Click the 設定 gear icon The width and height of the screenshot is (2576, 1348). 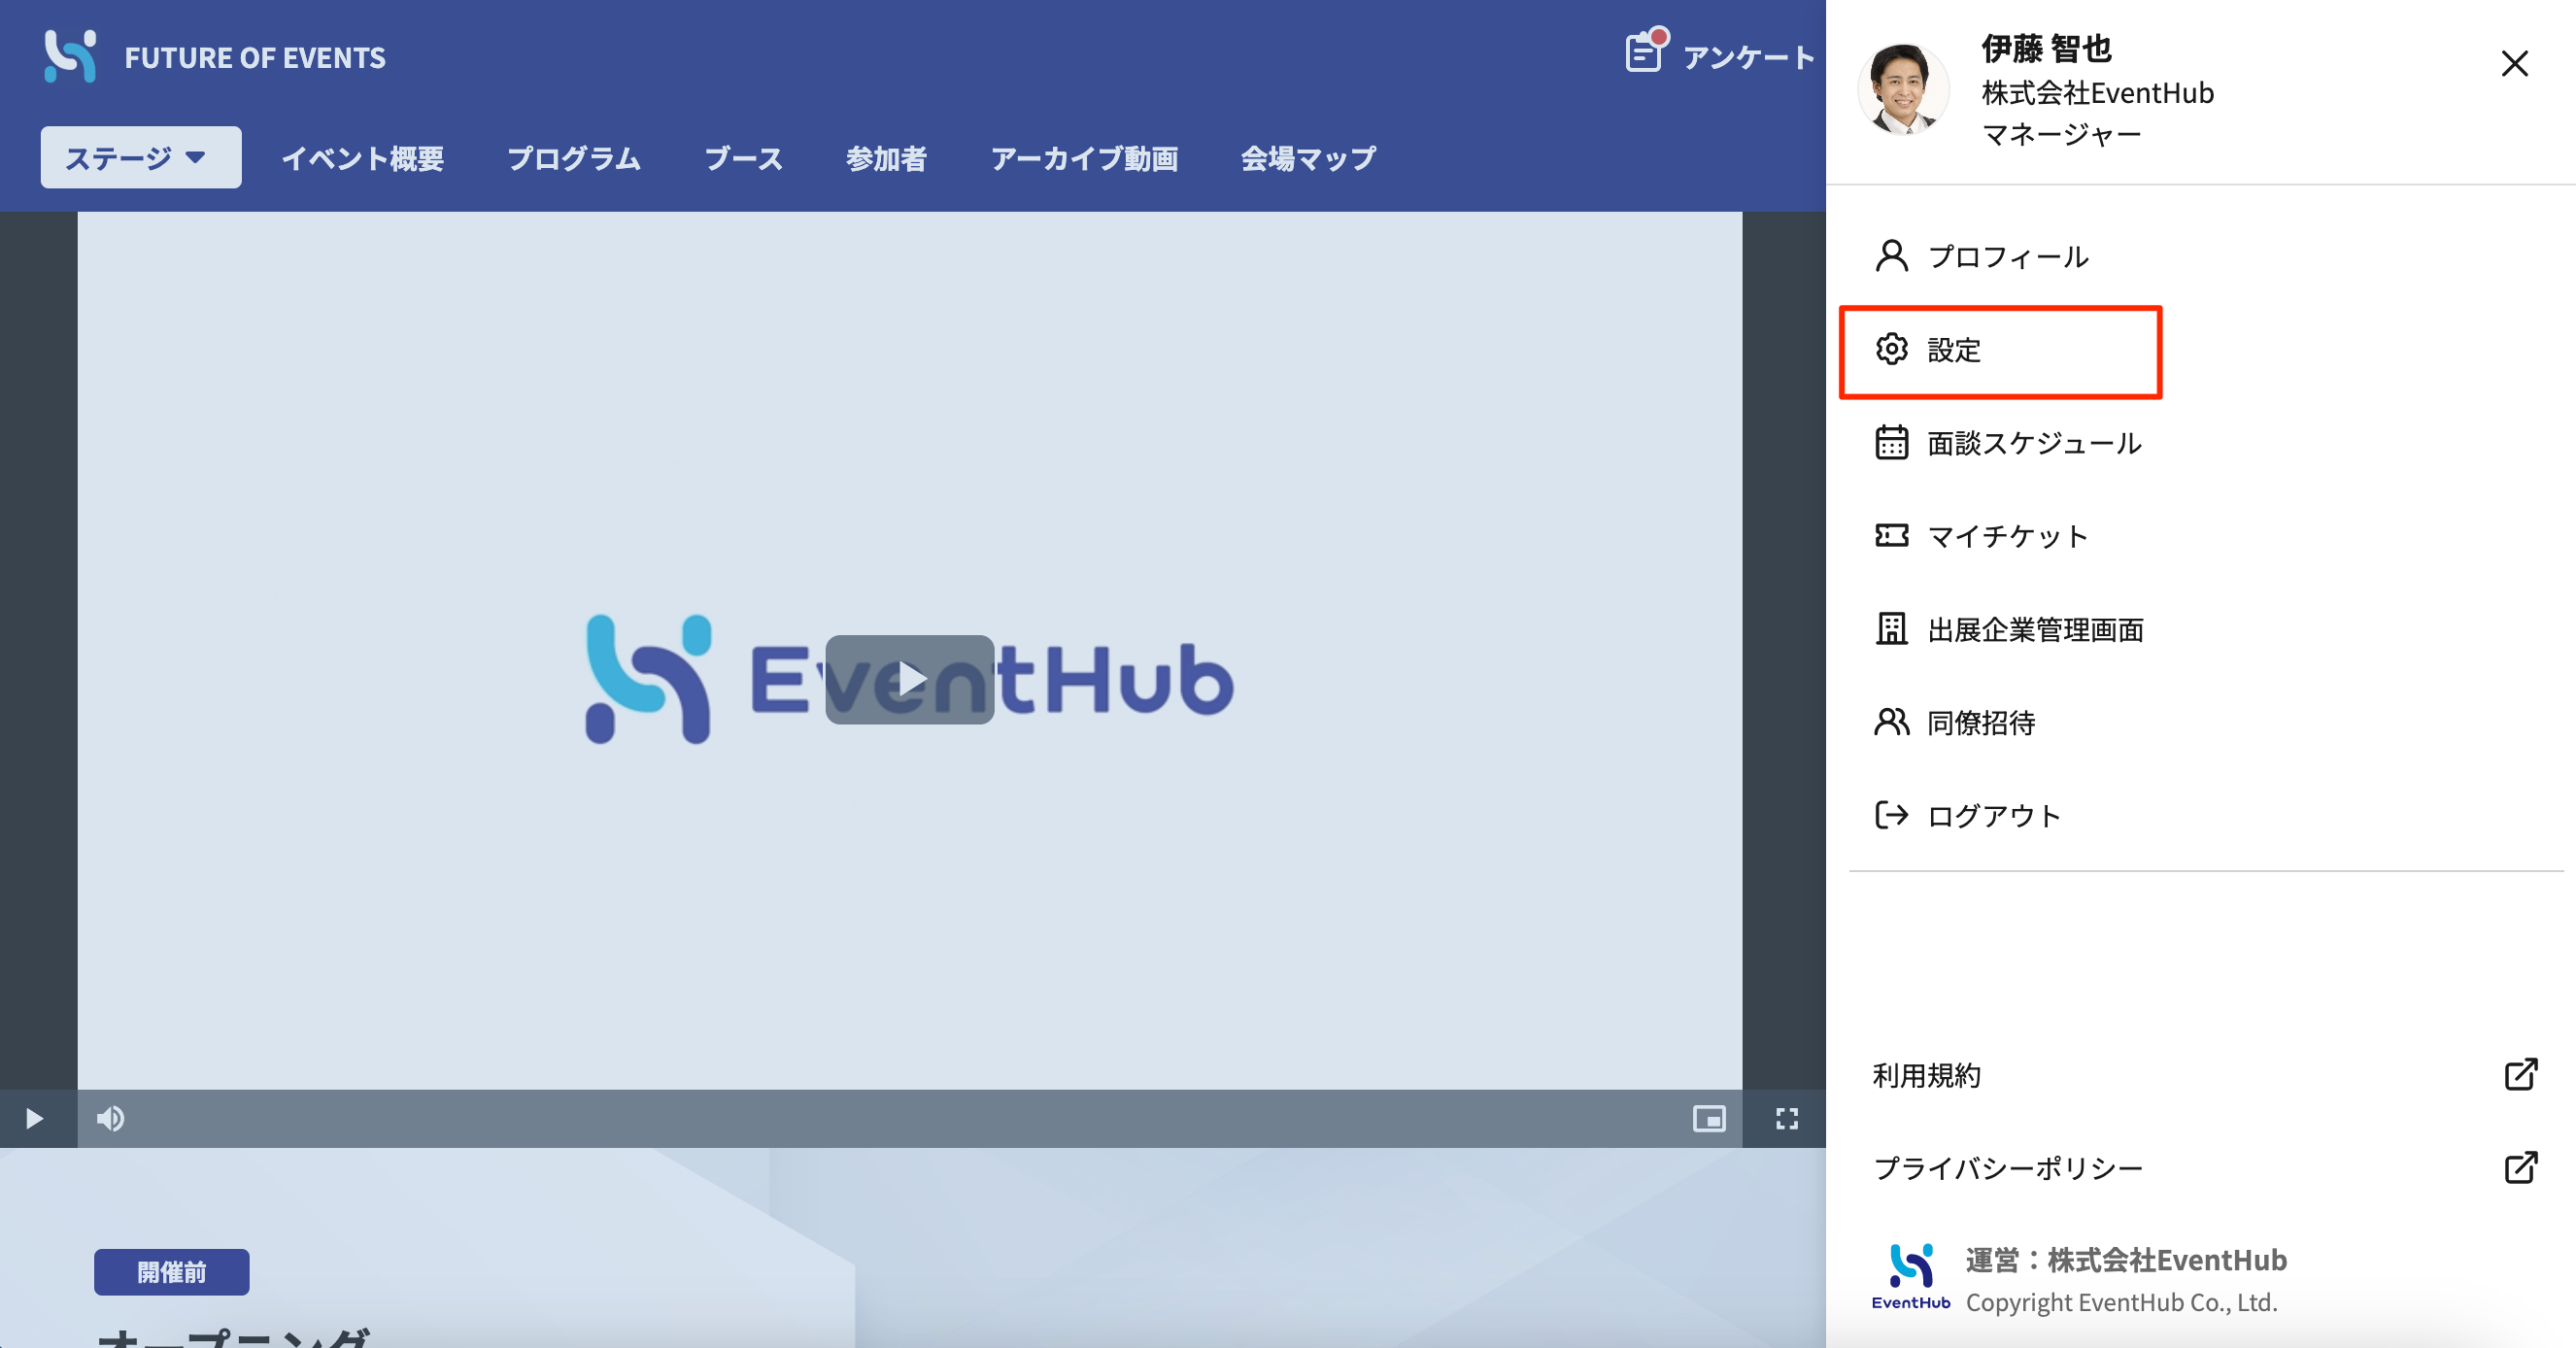point(1891,349)
